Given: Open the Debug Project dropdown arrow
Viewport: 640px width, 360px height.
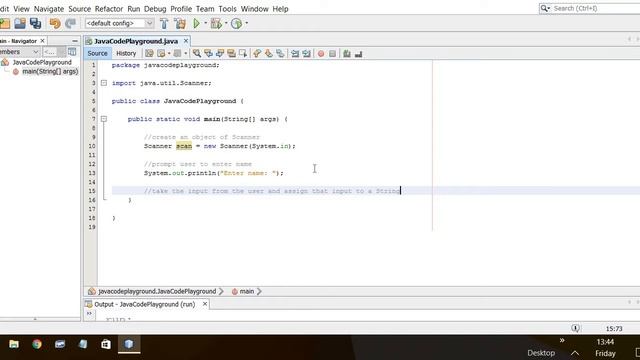Looking at the screenshot, I should pos(226,23).
